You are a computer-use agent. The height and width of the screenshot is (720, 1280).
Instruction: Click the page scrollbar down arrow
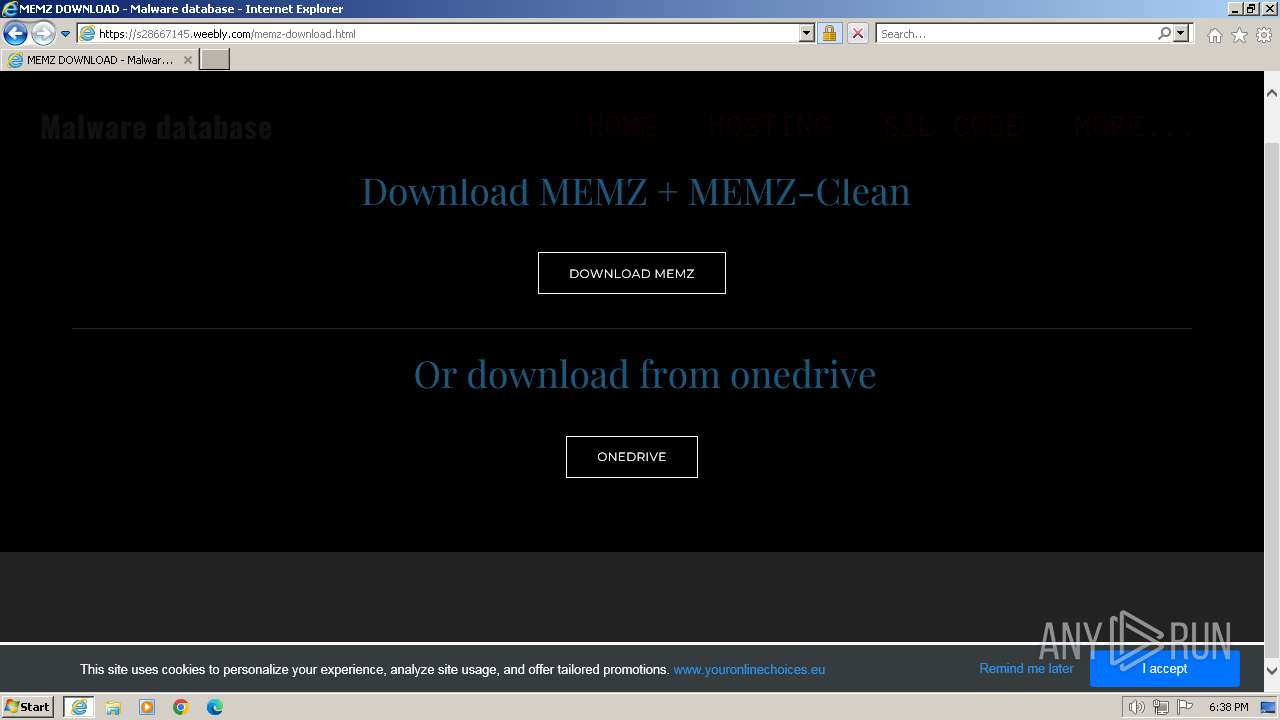1272,670
